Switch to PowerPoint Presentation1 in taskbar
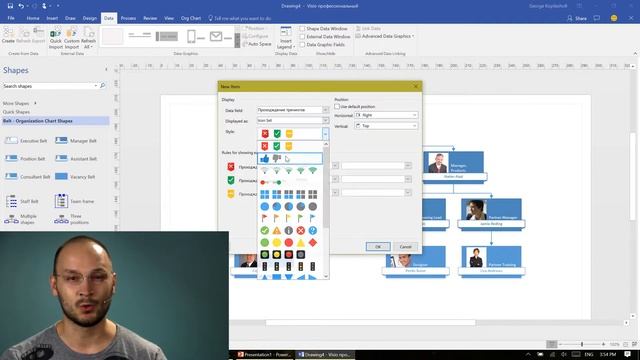 (264, 355)
